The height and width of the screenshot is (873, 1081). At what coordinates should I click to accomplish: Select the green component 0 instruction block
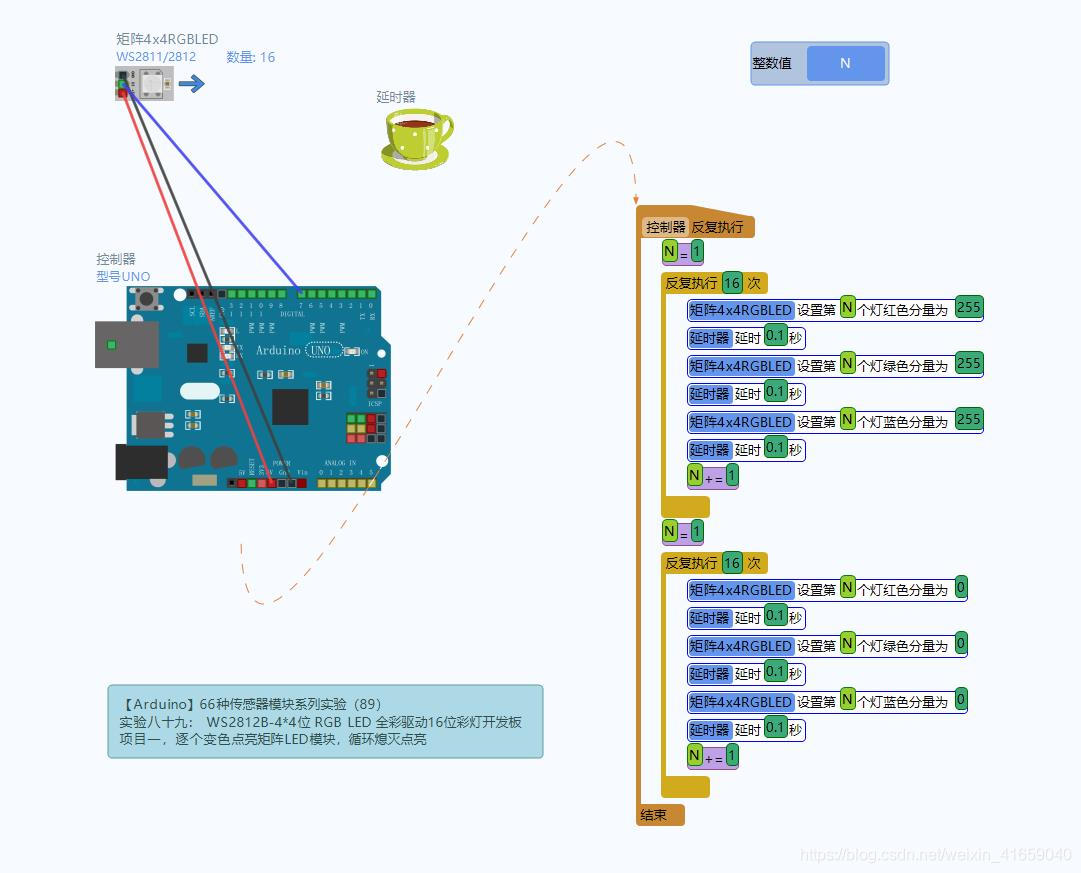[x=827, y=645]
